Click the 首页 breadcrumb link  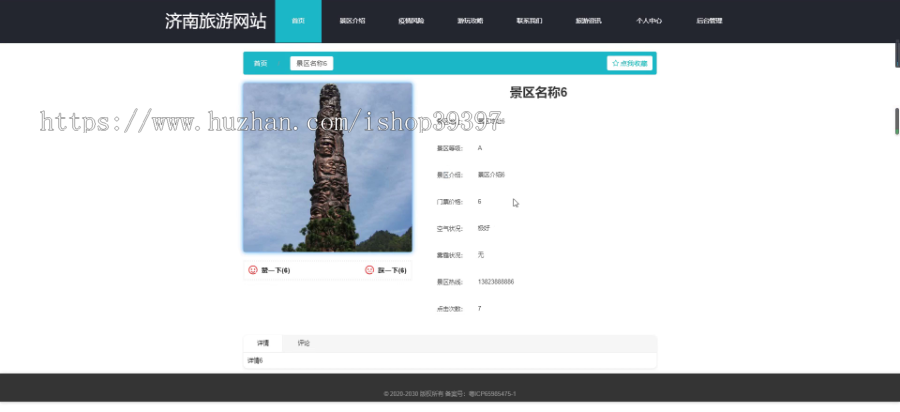pyautogui.click(x=261, y=64)
